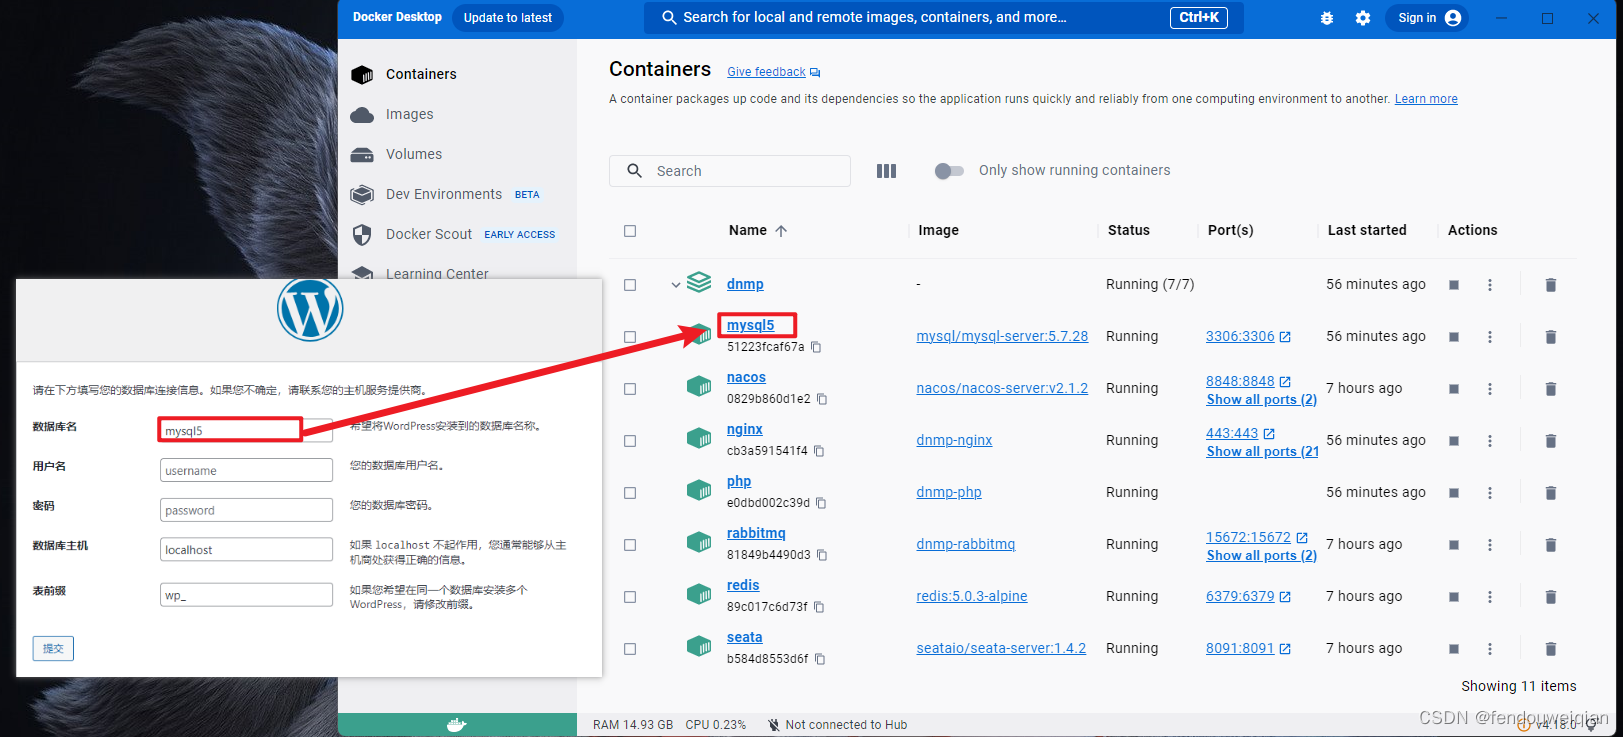The height and width of the screenshot is (737, 1623).
Task: Stop the nacos container
Action: [1454, 389]
